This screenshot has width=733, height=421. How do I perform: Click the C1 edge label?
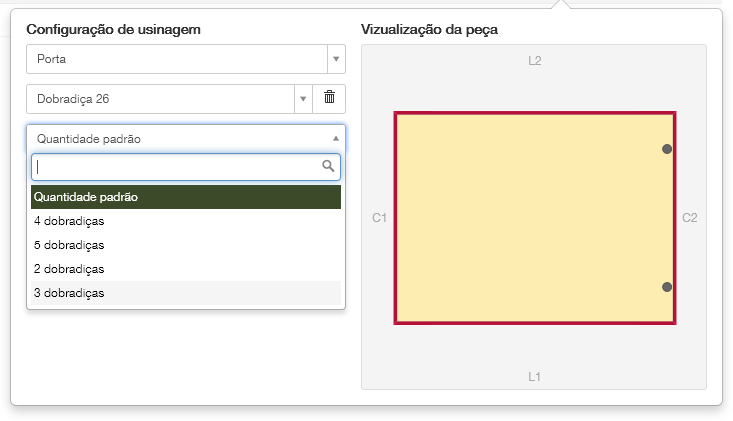click(379, 217)
